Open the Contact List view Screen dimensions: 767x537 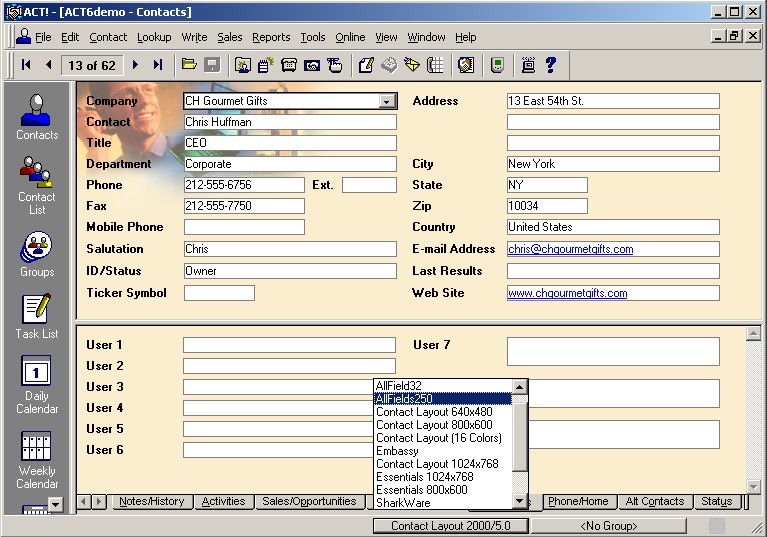(37, 186)
